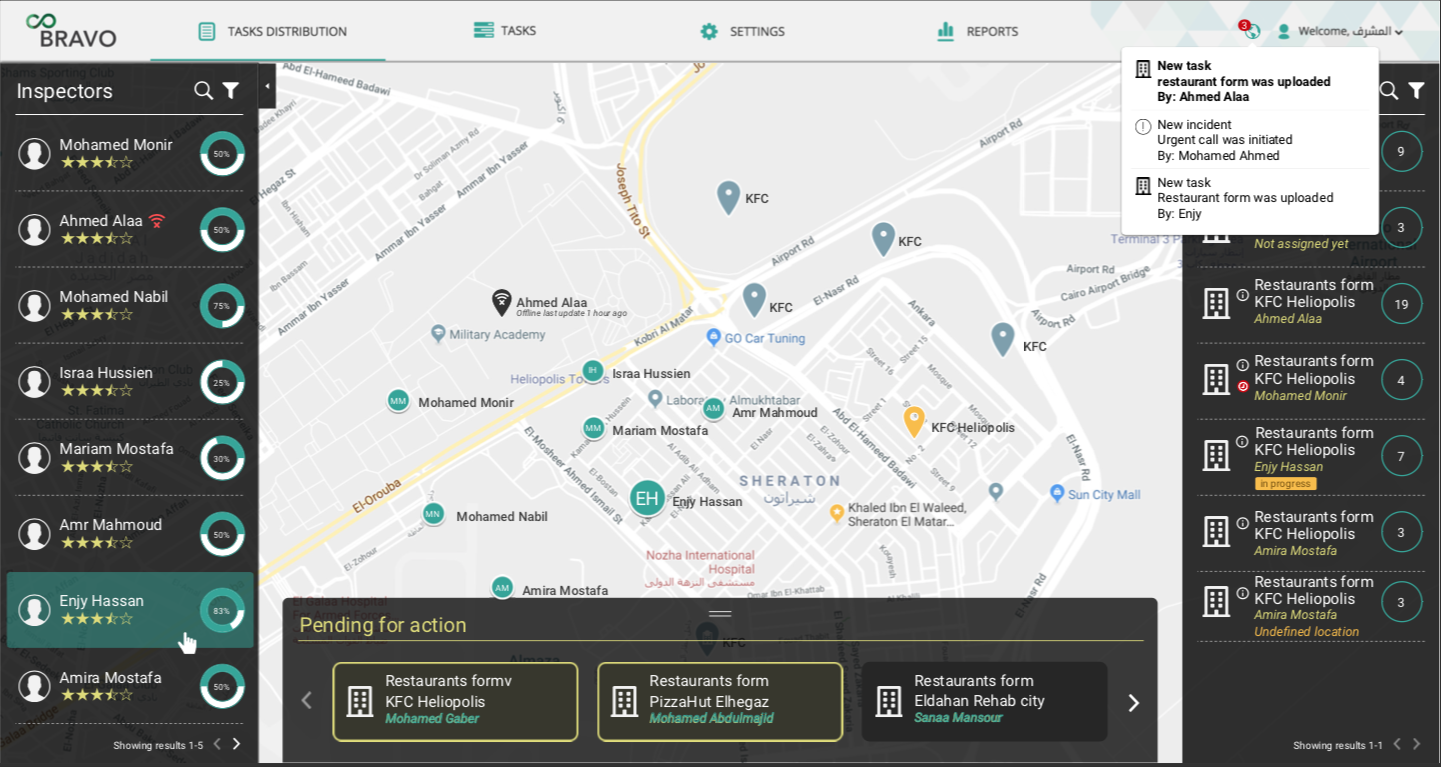
Task: Show next pending action cards
Action: tap(1133, 703)
